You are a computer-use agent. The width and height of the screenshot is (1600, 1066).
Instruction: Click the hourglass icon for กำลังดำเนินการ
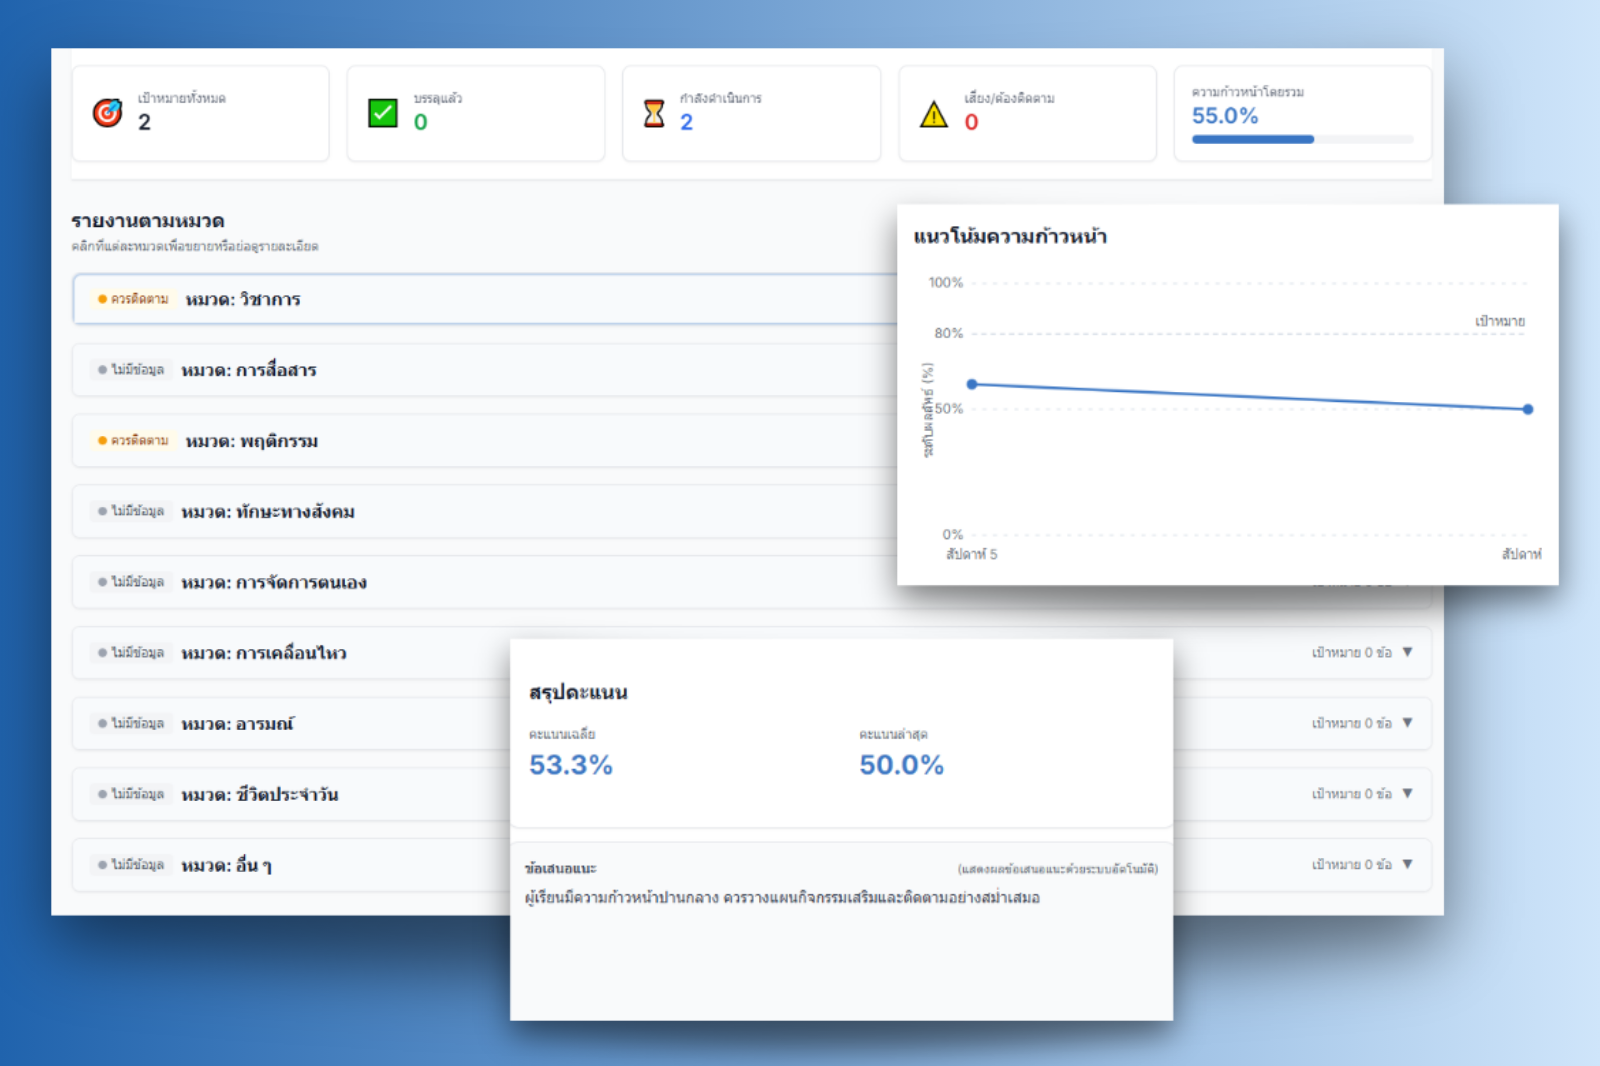coord(654,113)
